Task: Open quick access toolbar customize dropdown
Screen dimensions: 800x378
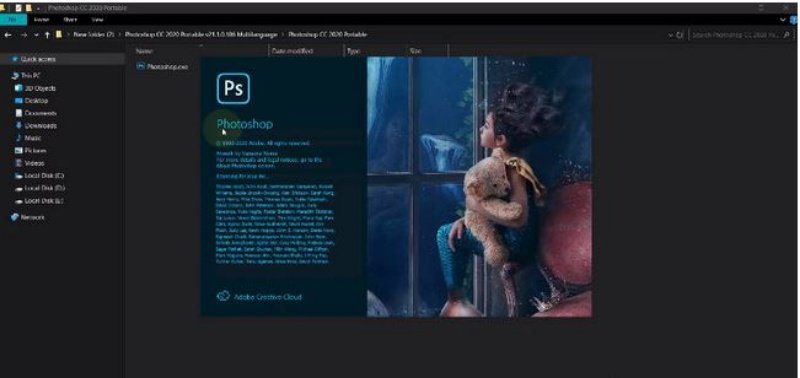Action: point(38,8)
